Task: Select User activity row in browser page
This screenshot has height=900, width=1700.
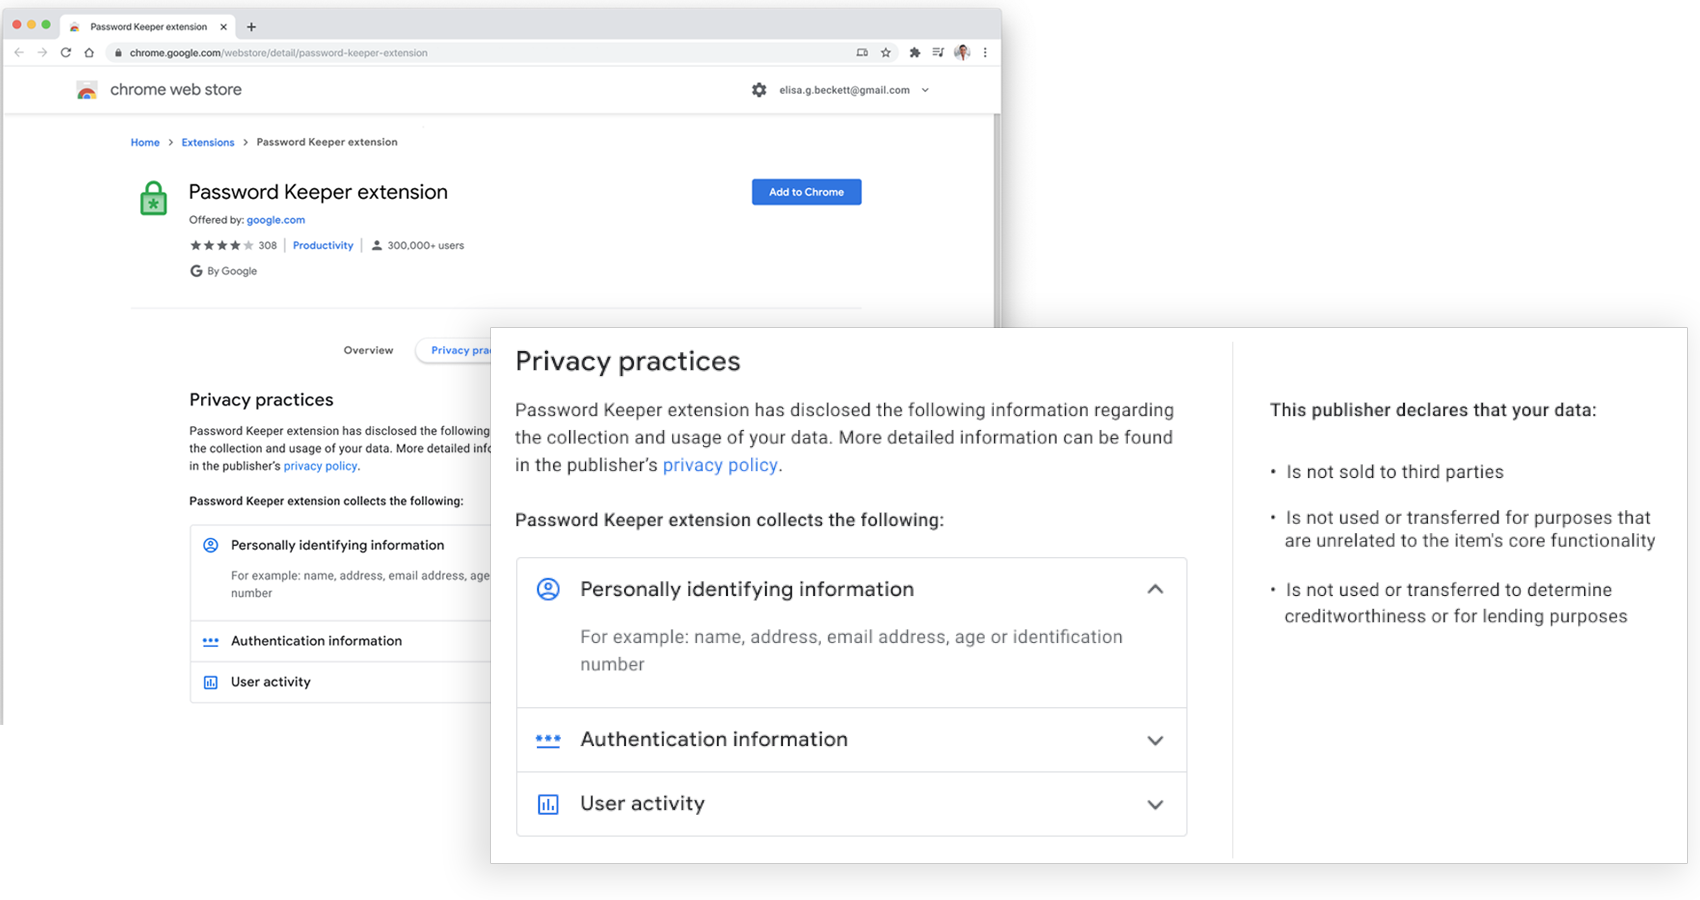Action: coord(340,682)
